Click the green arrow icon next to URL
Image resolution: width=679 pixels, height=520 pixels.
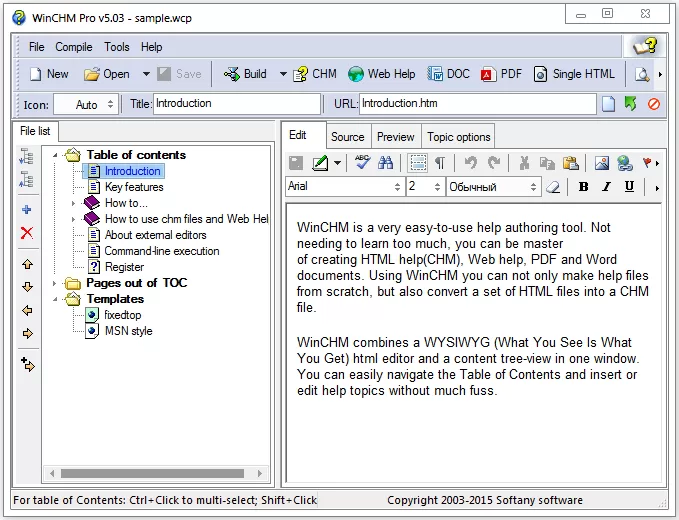tap(630, 104)
